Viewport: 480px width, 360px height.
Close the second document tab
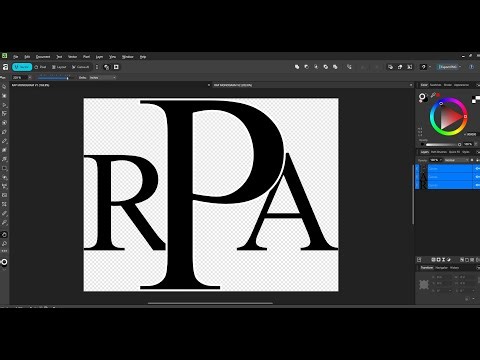coord(411,85)
